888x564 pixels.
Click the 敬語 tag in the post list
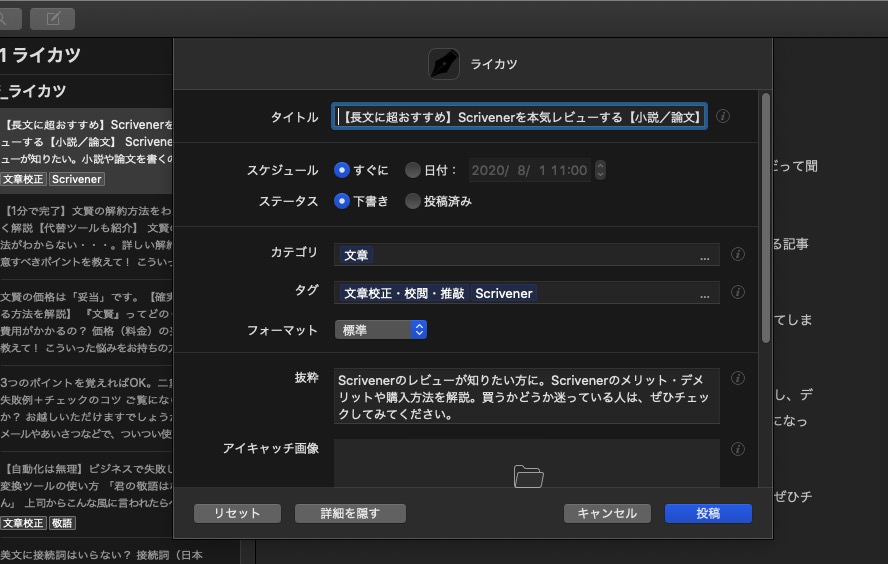point(62,523)
